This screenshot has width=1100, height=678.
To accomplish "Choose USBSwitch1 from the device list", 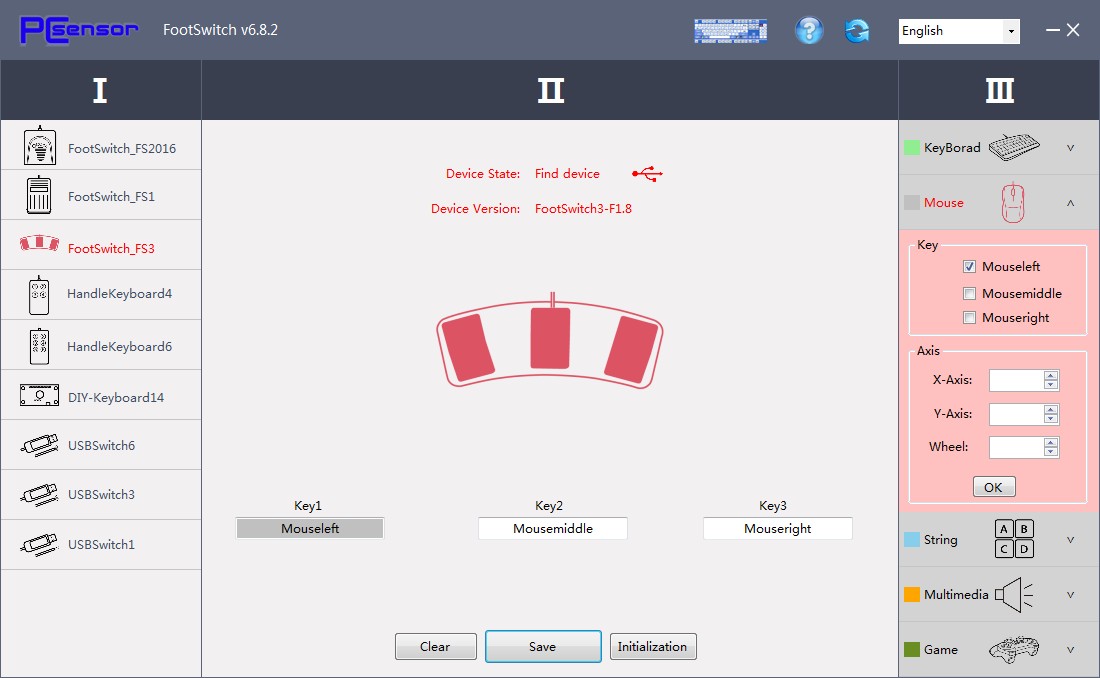I will coord(101,545).
